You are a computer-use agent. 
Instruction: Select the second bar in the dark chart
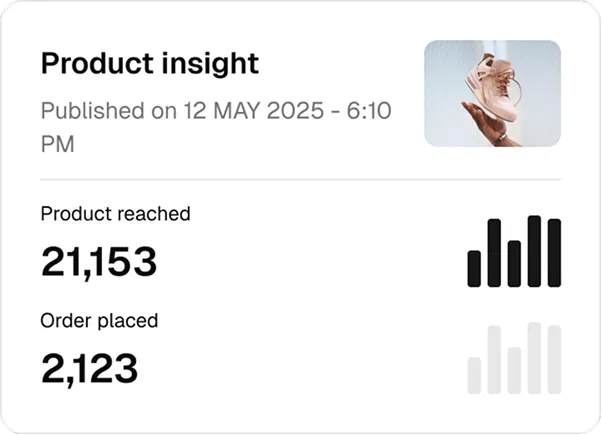click(x=494, y=254)
